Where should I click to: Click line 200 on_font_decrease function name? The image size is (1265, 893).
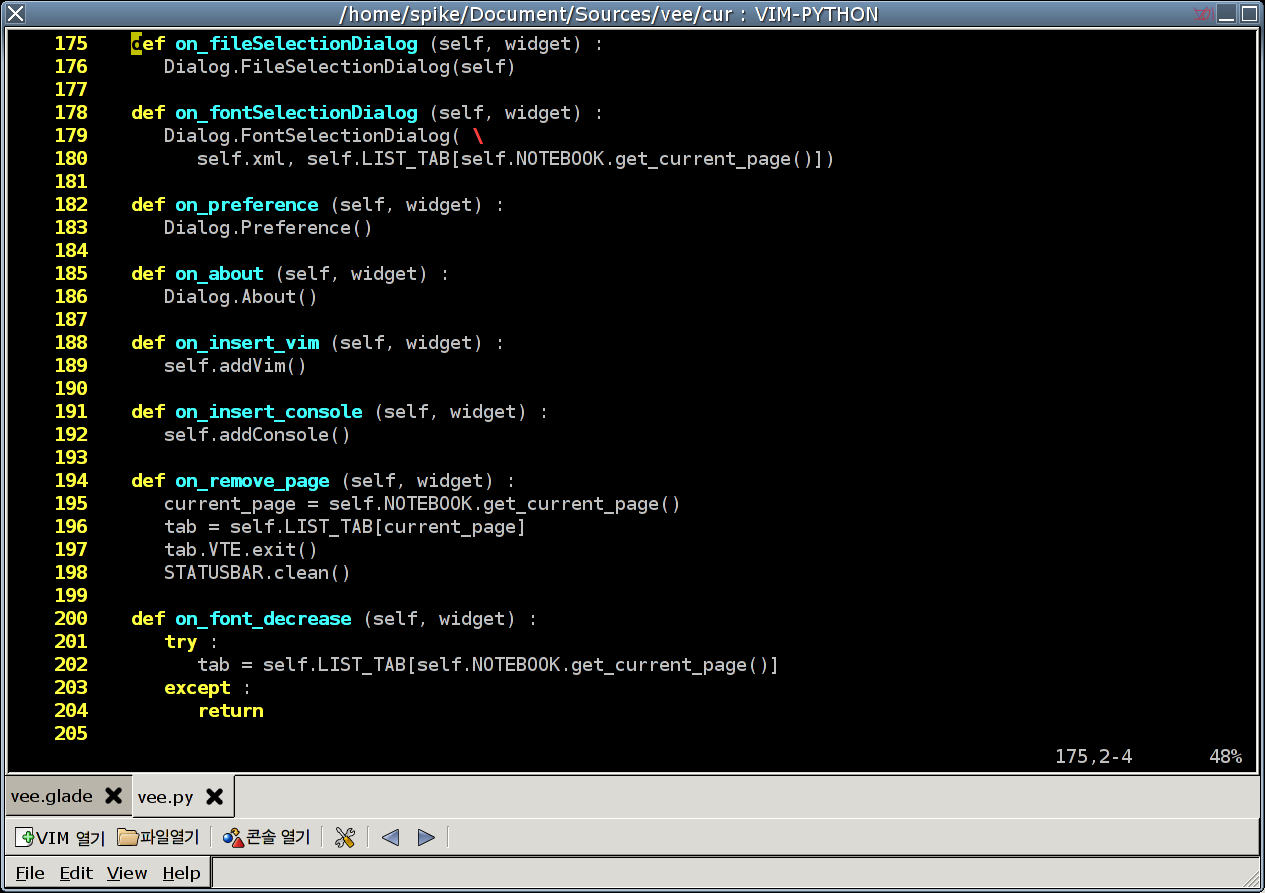click(263, 619)
